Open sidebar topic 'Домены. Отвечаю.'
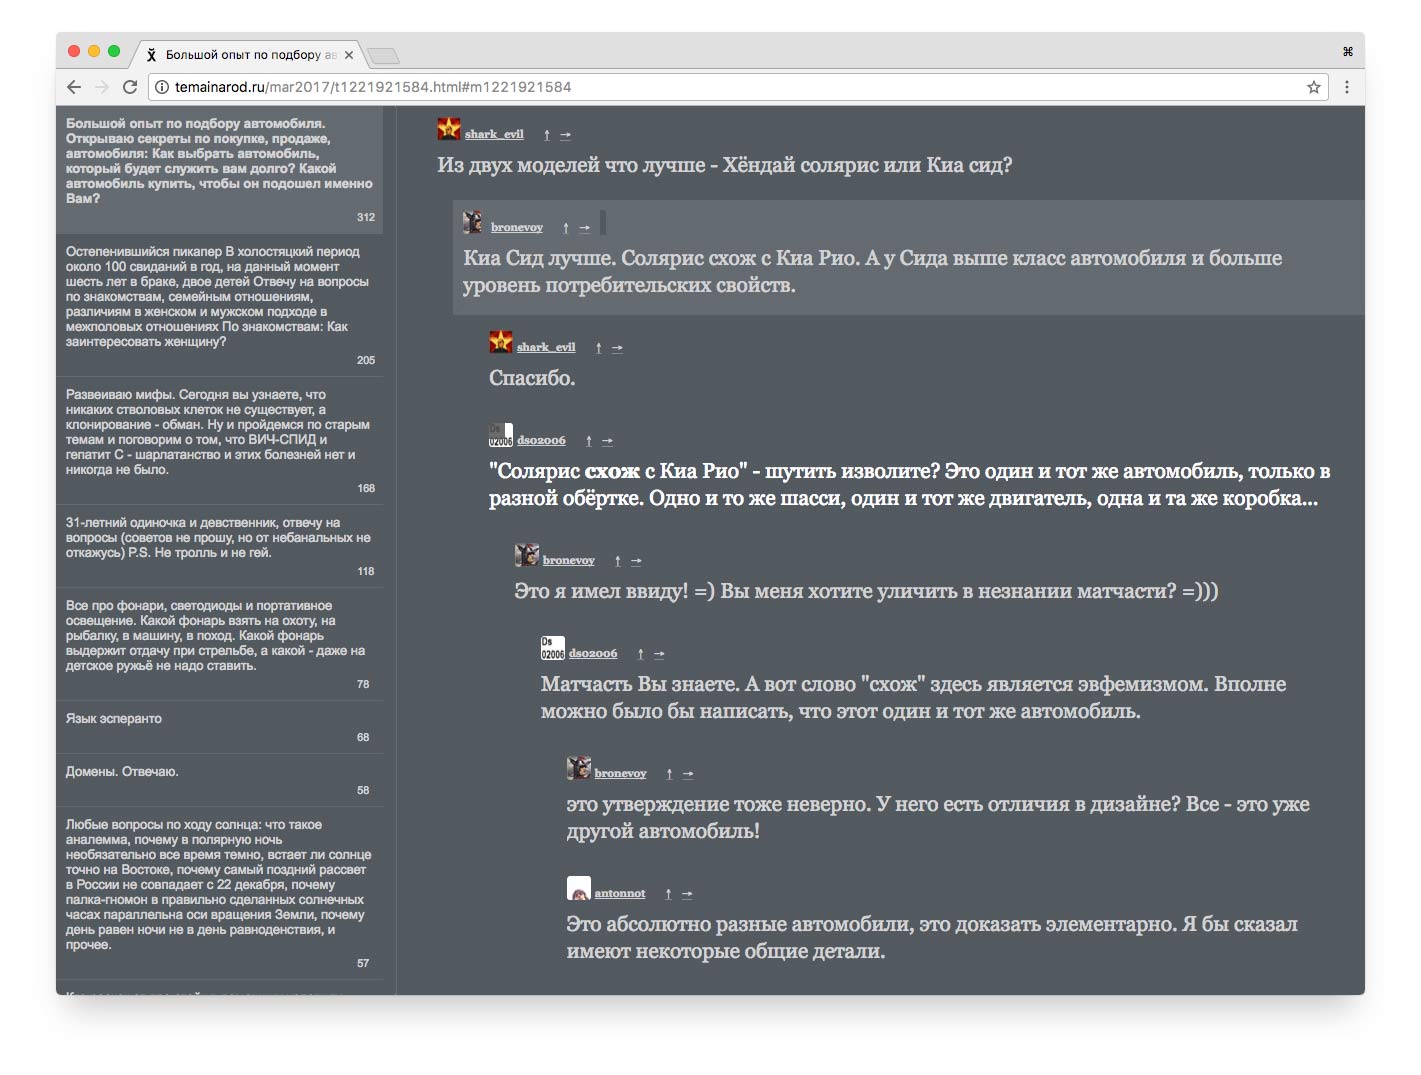 pyautogui.click(x=122, y=771)
